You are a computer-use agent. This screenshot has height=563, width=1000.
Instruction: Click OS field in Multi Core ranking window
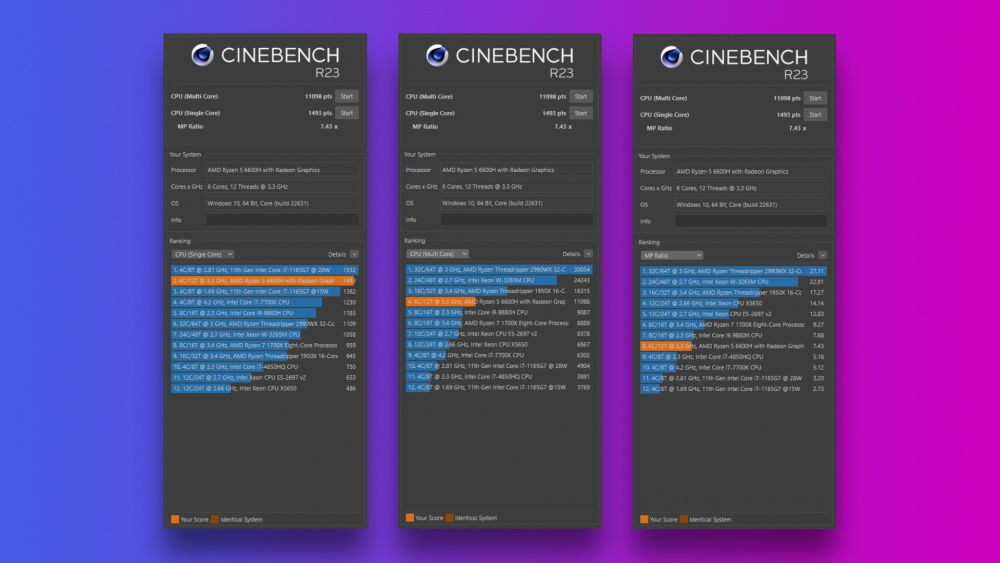pyautogui.click(x=517, y=203)
